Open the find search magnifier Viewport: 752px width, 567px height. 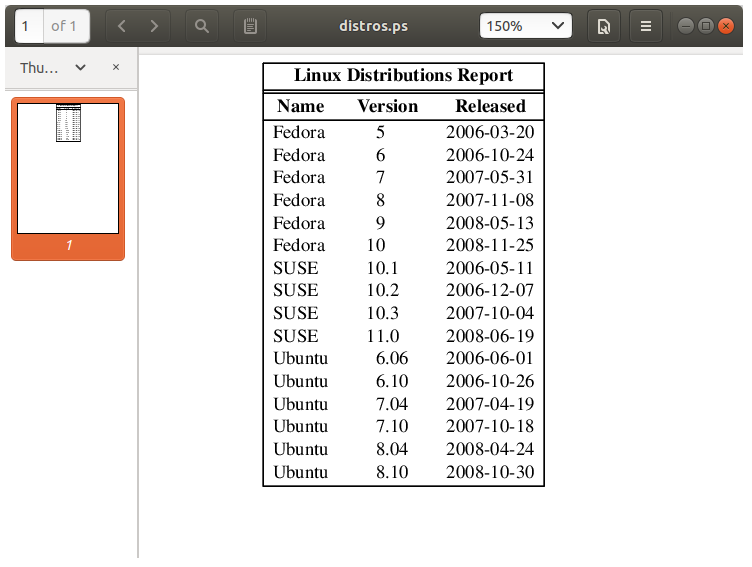202,26
